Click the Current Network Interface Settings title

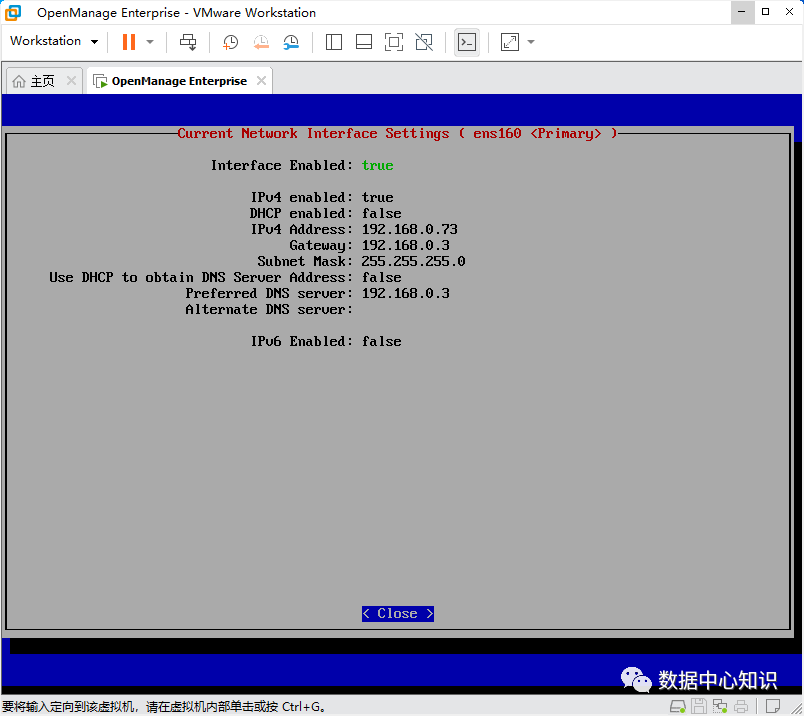397,133
